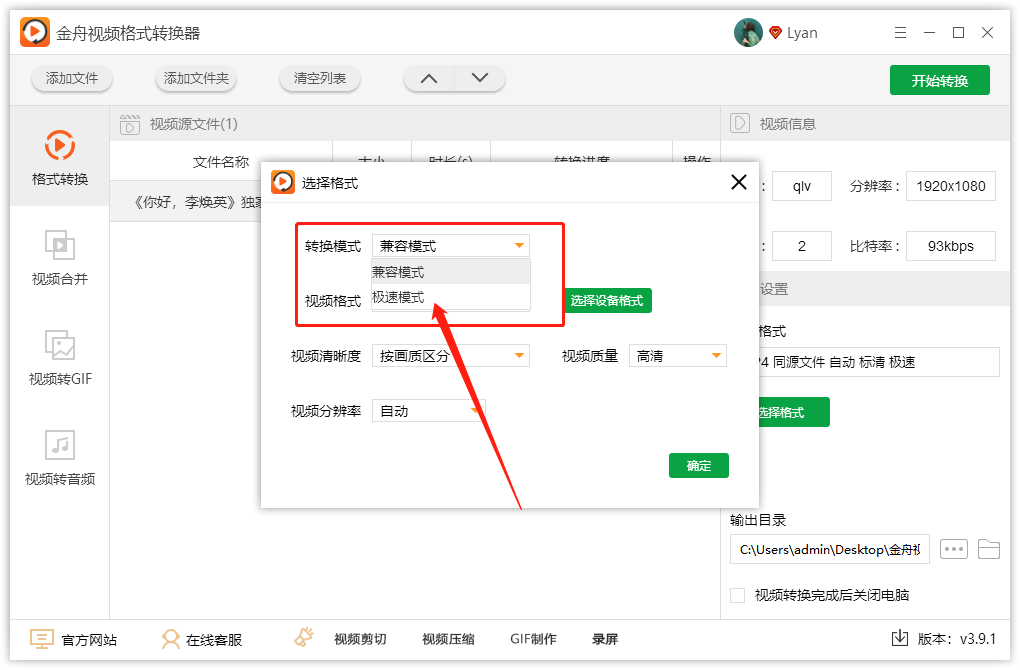Click the 添加文件夹 button

click(x=196, y=78)
